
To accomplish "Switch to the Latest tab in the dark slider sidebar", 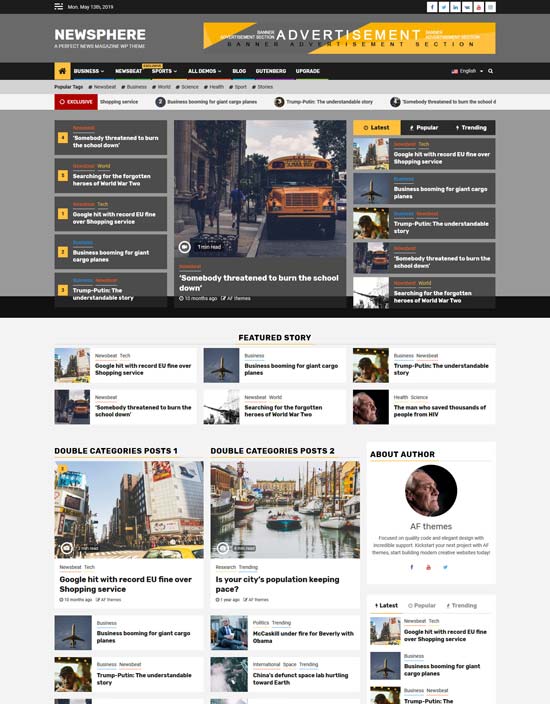I will click(x=377, y=128).
